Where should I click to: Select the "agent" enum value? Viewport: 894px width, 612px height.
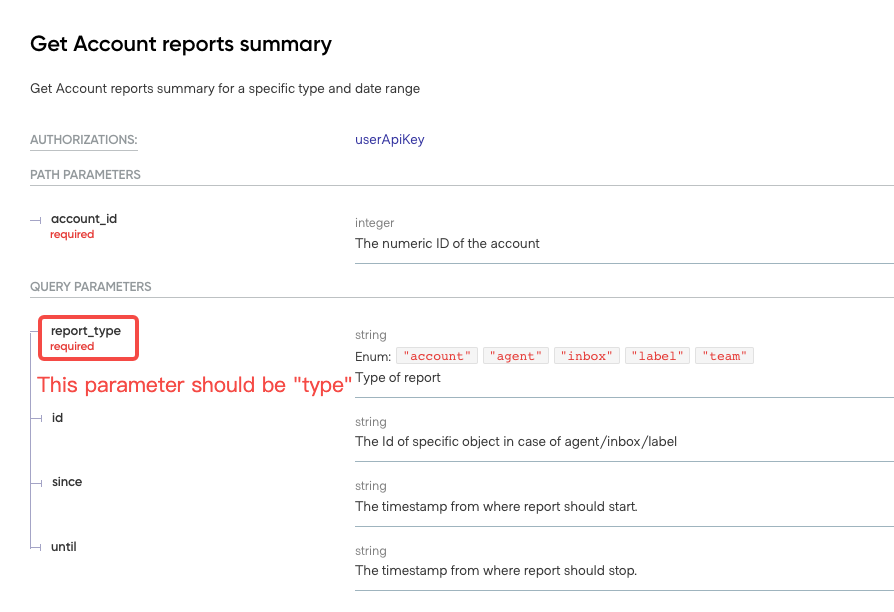coord(515,356)
